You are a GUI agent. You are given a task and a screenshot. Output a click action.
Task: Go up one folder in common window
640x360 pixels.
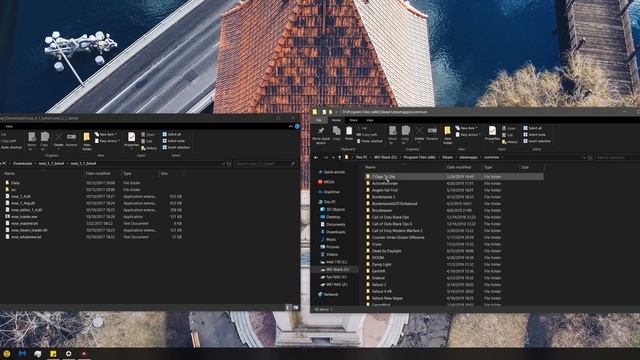click(339, 157)
